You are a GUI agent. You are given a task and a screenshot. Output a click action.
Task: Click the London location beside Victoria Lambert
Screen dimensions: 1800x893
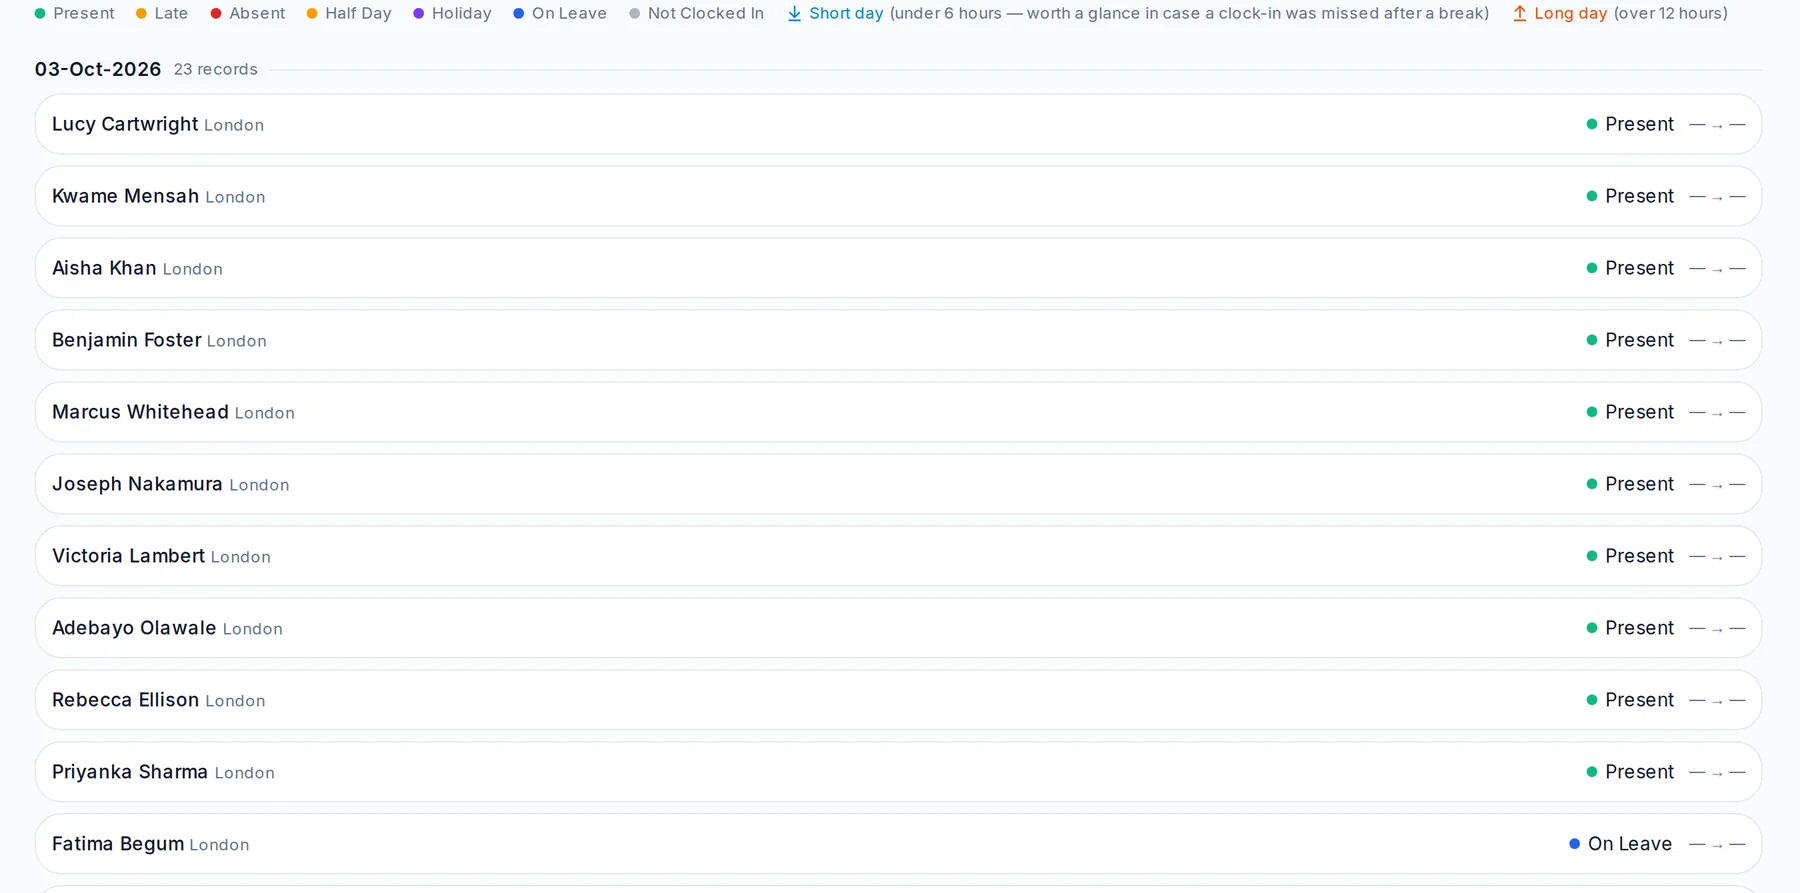[x=241, y=557]
